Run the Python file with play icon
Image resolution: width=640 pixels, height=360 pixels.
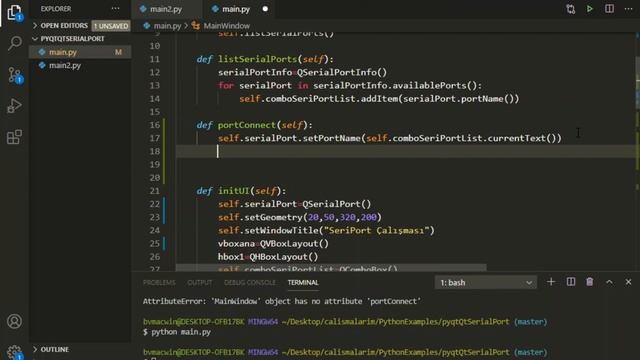pos(590,9)
